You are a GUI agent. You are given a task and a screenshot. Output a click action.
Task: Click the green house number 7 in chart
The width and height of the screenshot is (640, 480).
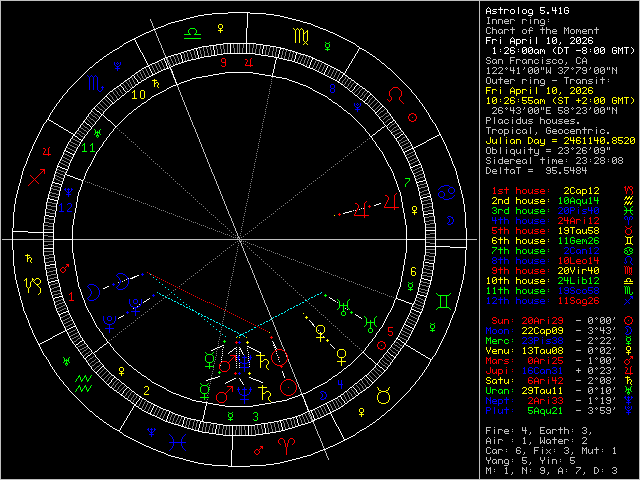[407, 182]
